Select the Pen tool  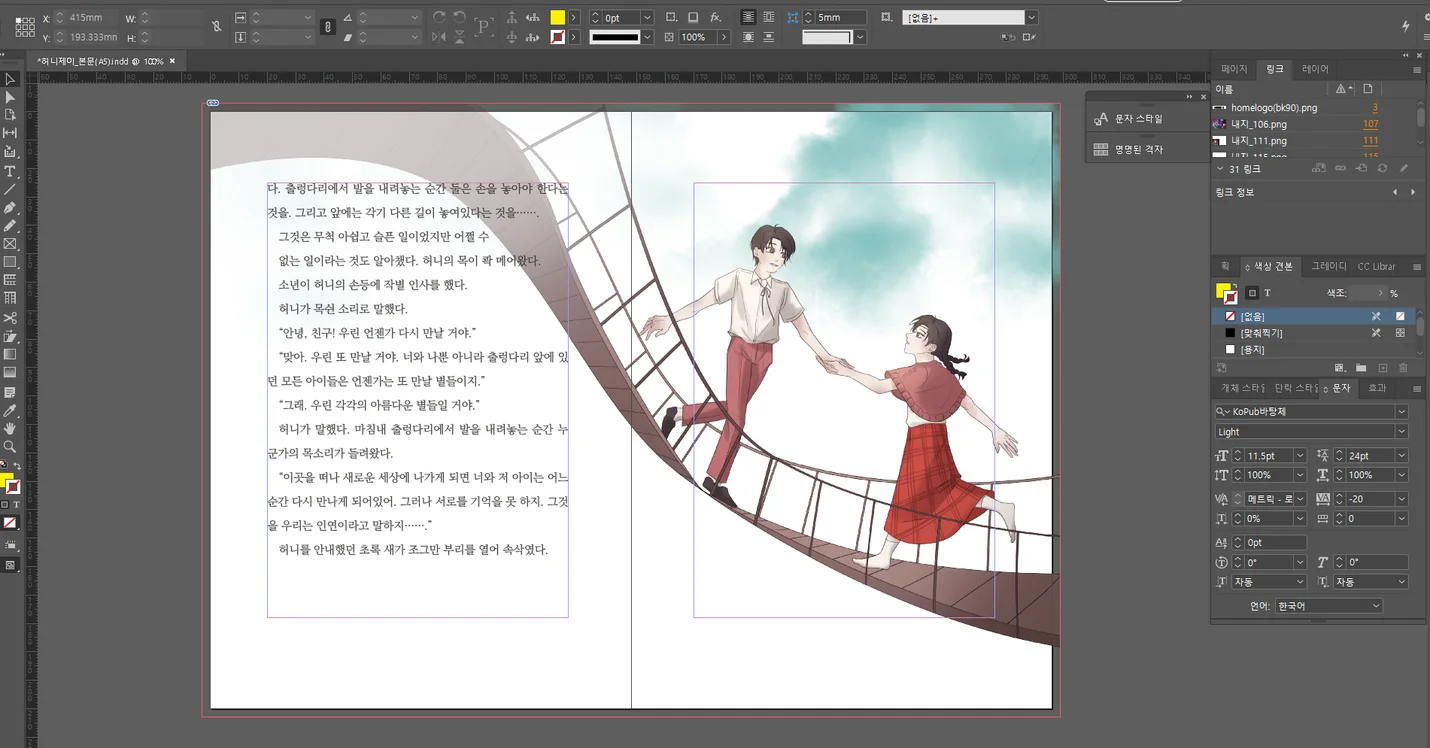point(11,207)
